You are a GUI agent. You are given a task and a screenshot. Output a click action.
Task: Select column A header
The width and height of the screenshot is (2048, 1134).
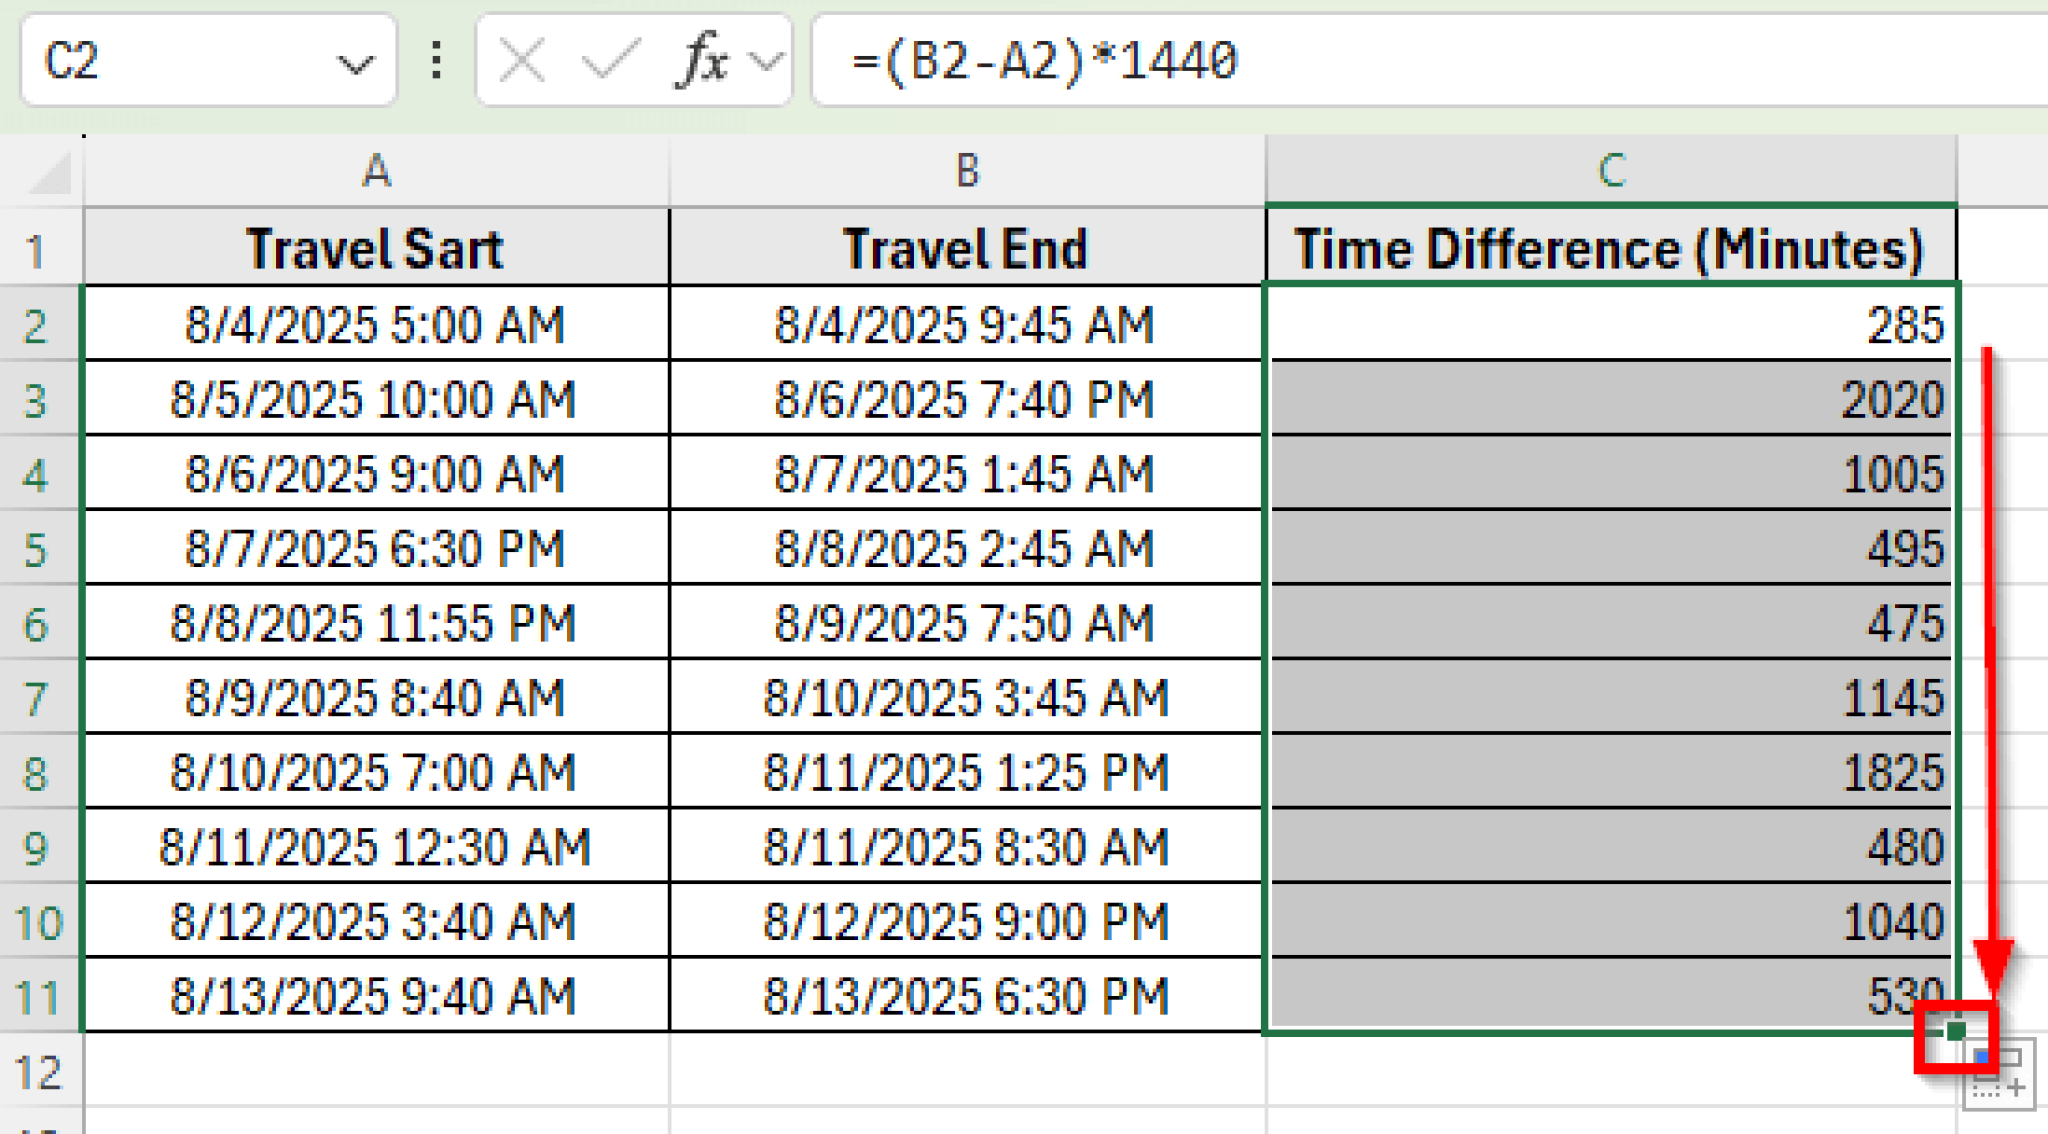click(375, 170)
